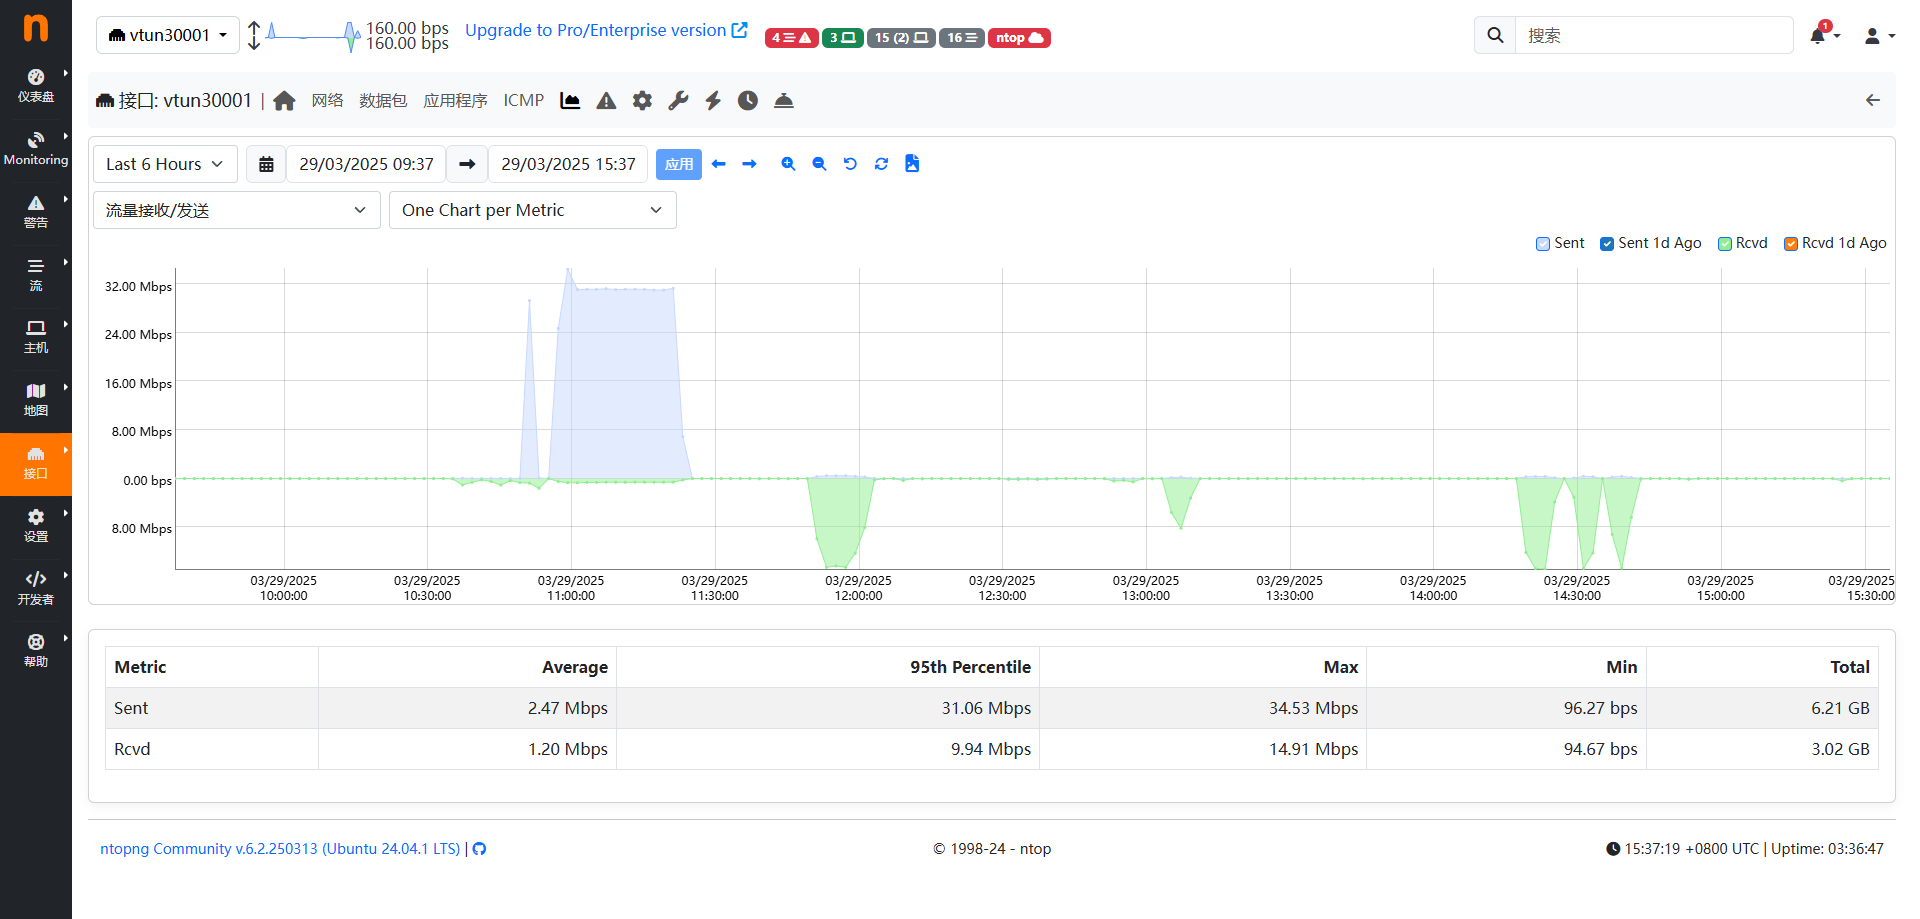Viewport: 1920px width, 919px height.
Task: Open the One Chart per Metric dropdown
Action: [x=532, y=210]
